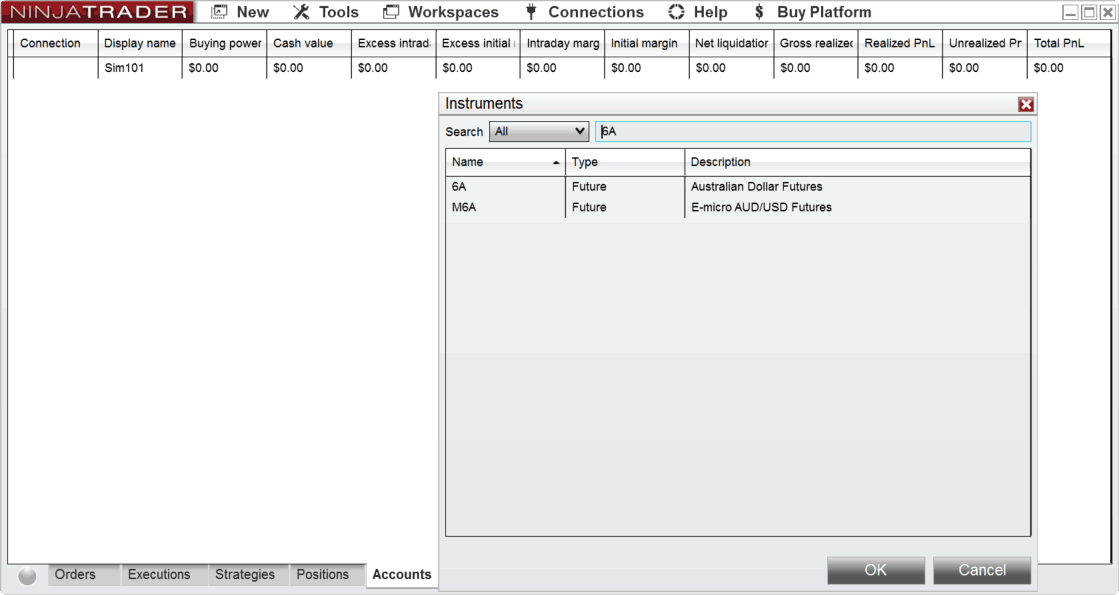Click the Connection column header

pos(55,44)
